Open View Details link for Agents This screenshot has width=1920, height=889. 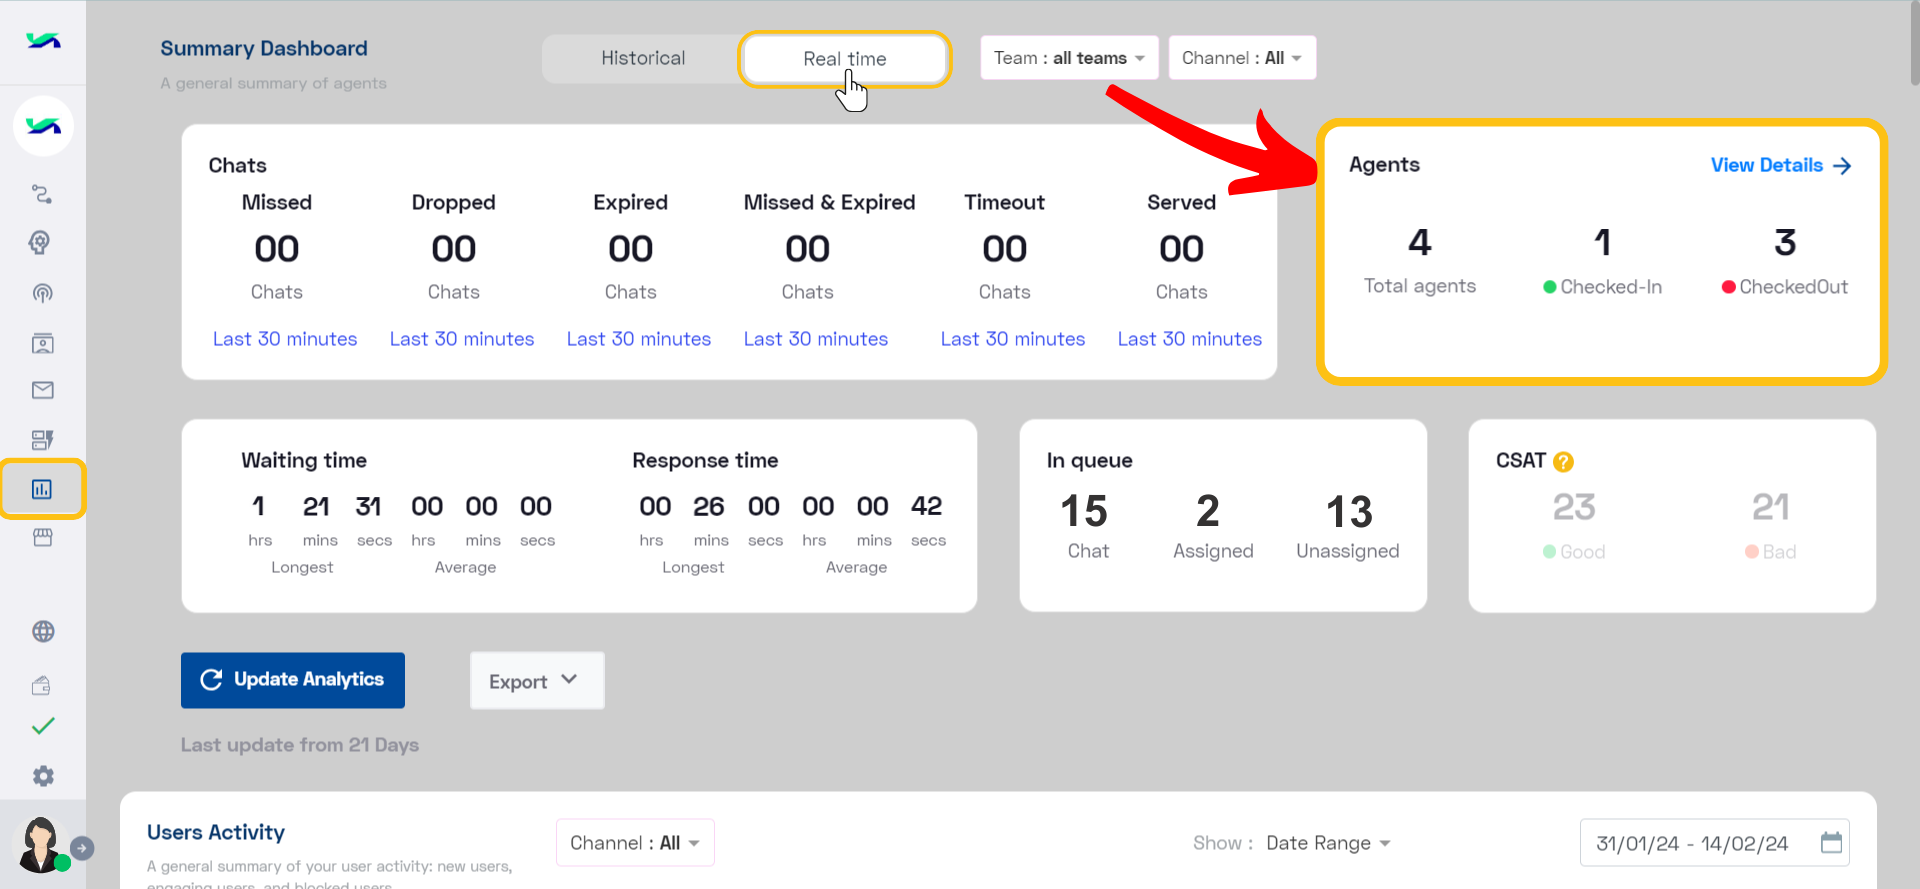point(1781,165)
